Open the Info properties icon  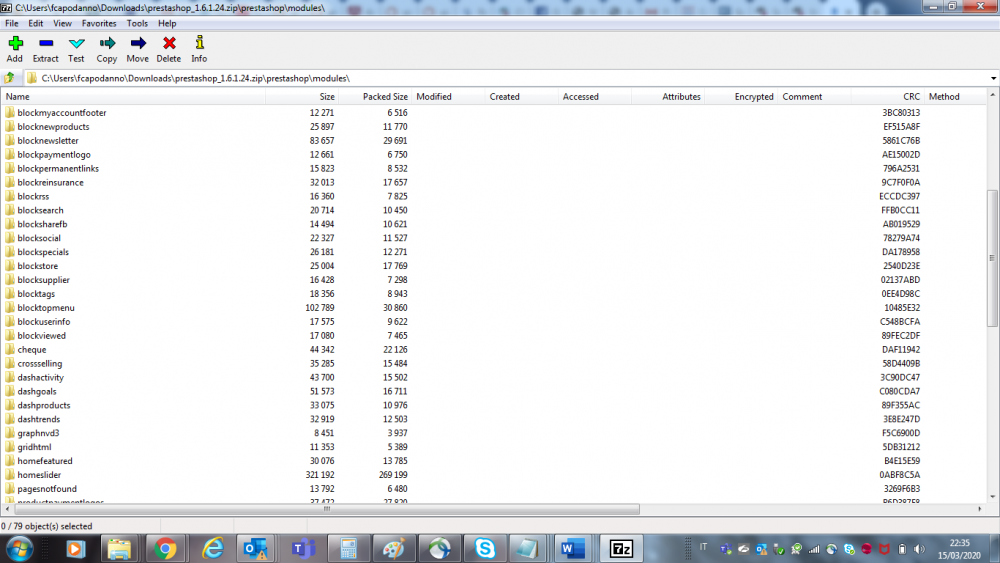[x=200, y=43]
